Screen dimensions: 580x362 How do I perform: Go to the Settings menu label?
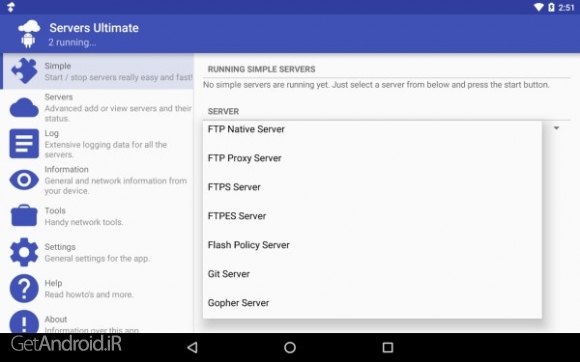tap(60, 247)
